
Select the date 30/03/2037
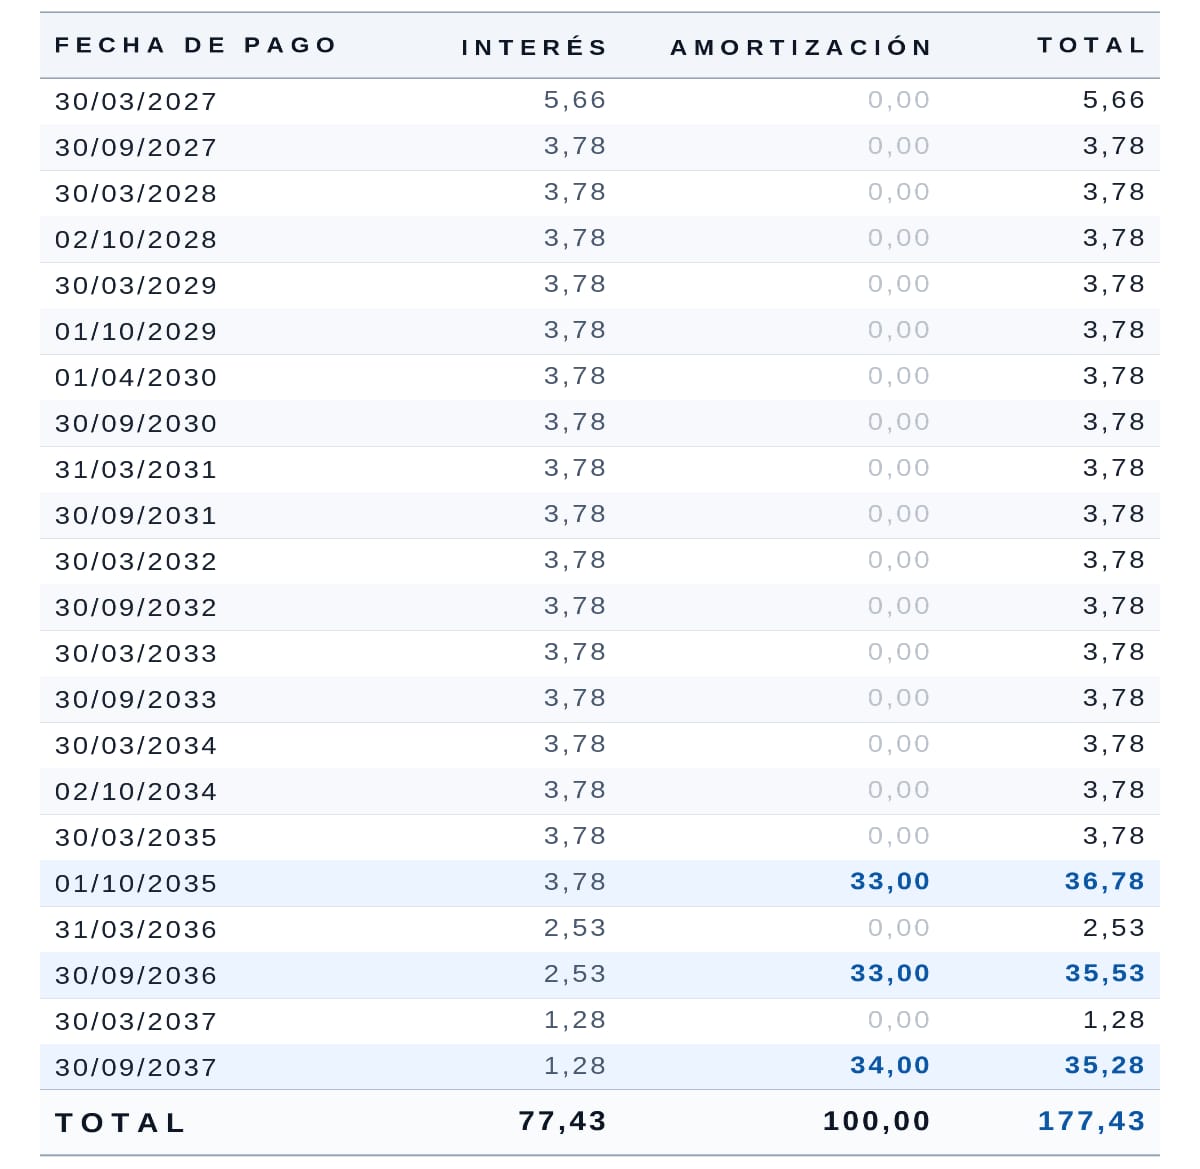point(136,1021)
